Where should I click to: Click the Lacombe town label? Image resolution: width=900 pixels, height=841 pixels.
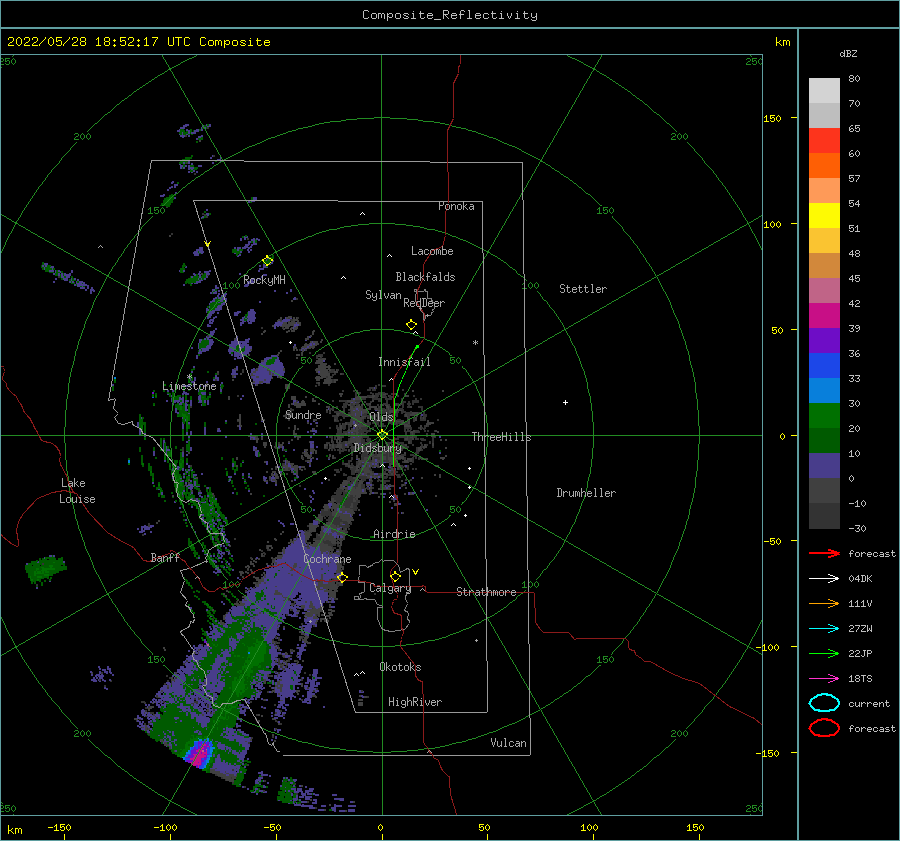pyautogui.click(x=432, y=251)
